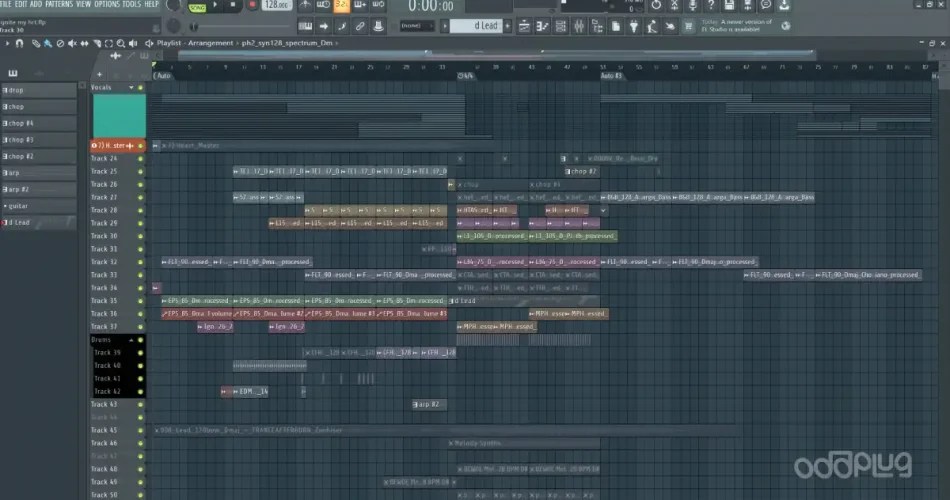The image size is (950, 500).
Task: Open the chat/speech bubble icon
Action: pyautogui.click(x=766, y=5)
